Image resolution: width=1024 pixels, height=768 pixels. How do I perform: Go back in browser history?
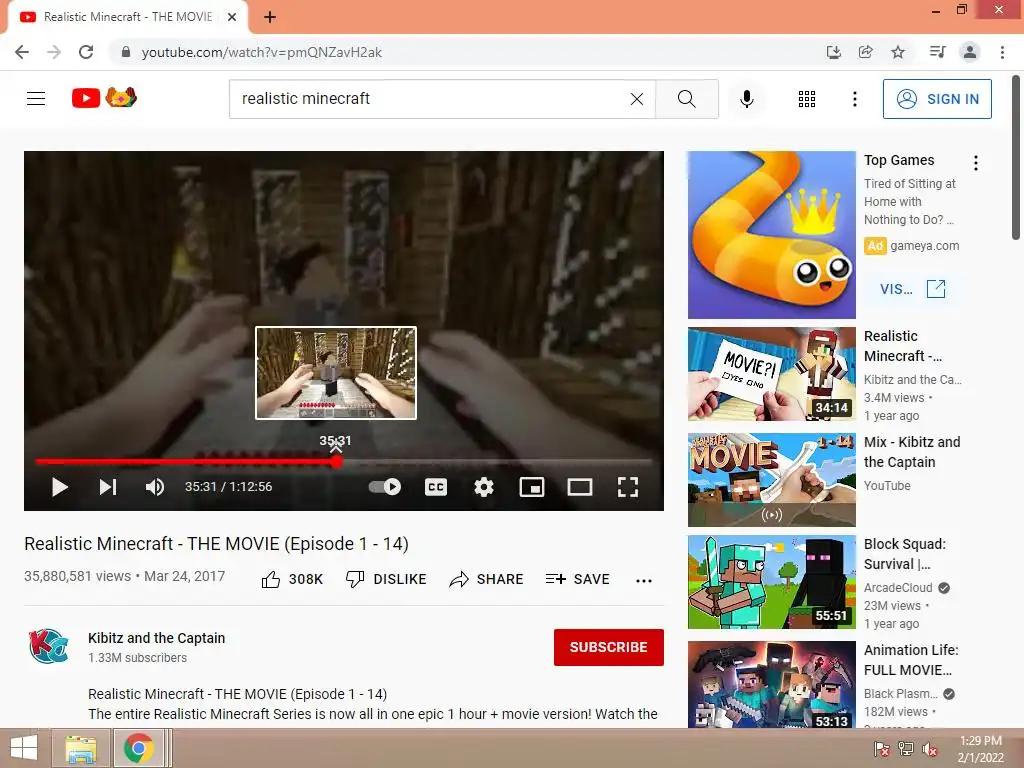[x=22, y=52]
